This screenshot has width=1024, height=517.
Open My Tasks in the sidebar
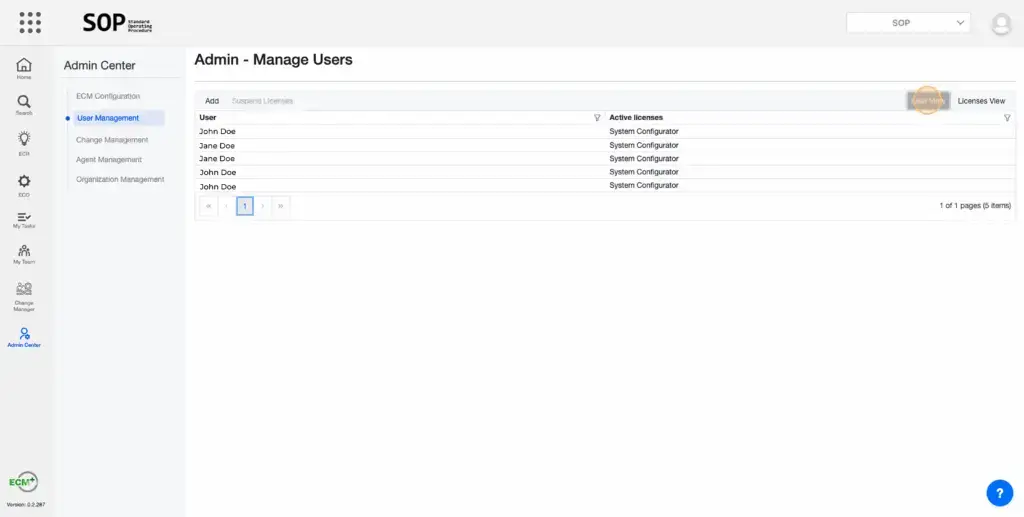coord(23,220)
